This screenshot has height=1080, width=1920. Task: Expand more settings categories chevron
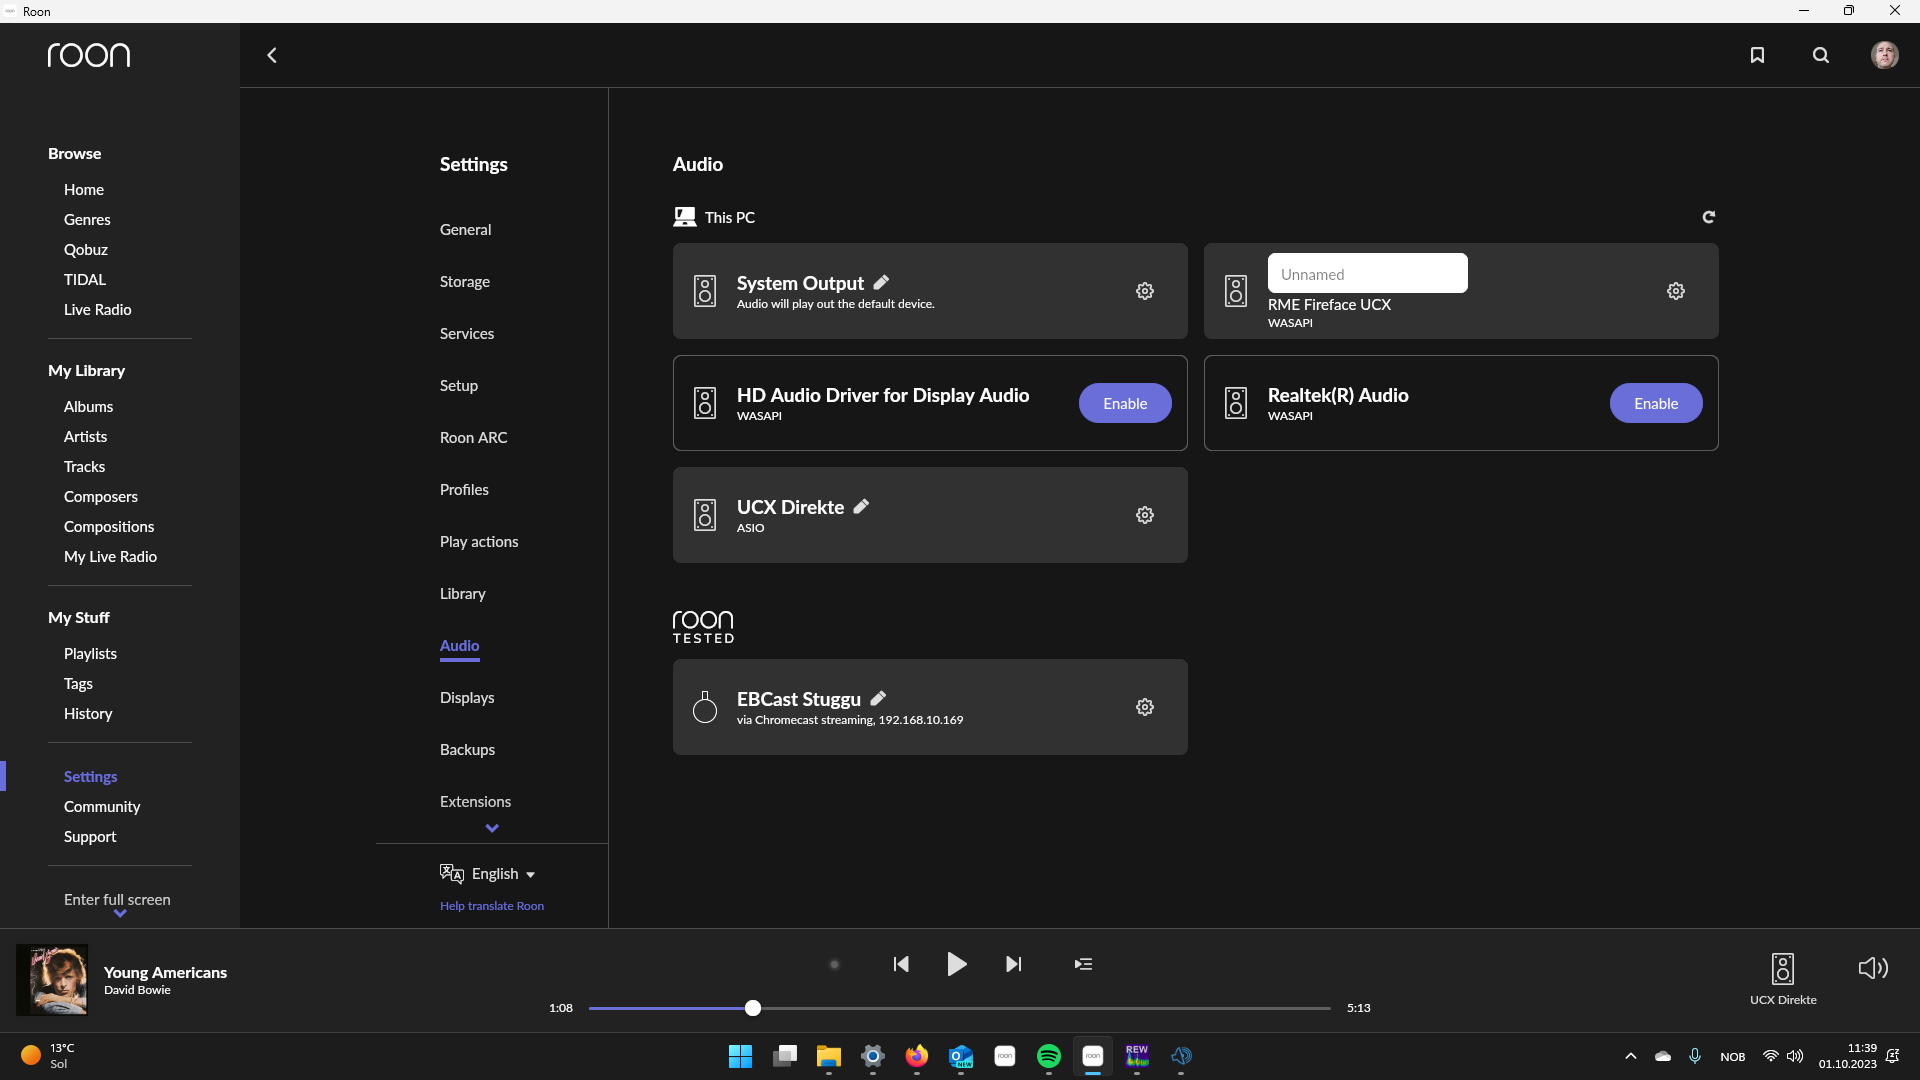tap(492, 828)
